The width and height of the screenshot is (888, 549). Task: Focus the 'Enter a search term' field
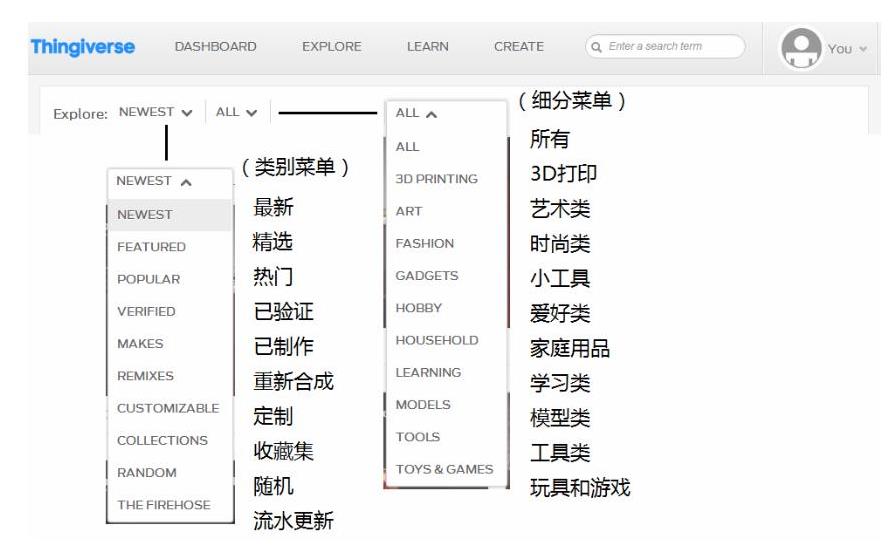(x=670, y=47)
